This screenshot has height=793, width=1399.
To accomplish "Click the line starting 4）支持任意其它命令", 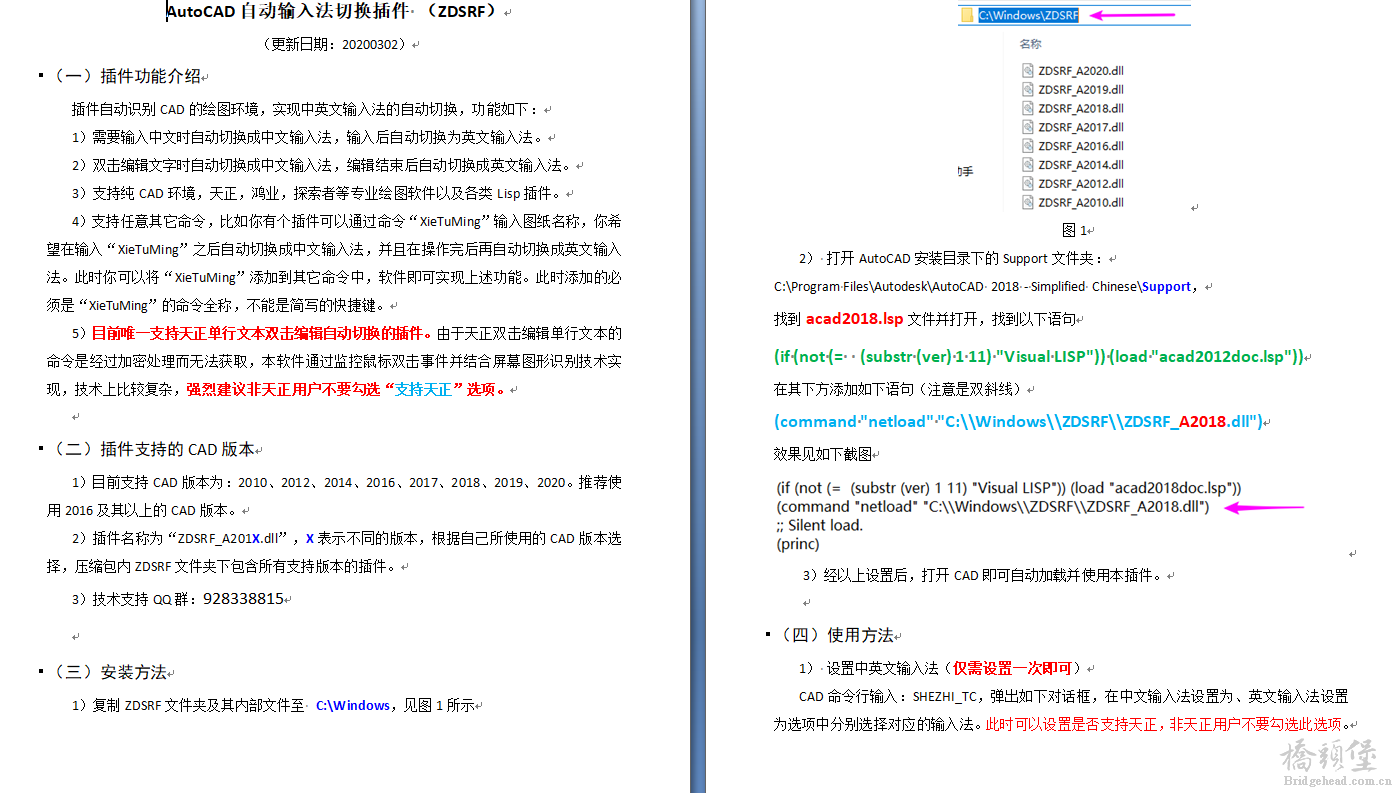I will [x=346, y=221].
